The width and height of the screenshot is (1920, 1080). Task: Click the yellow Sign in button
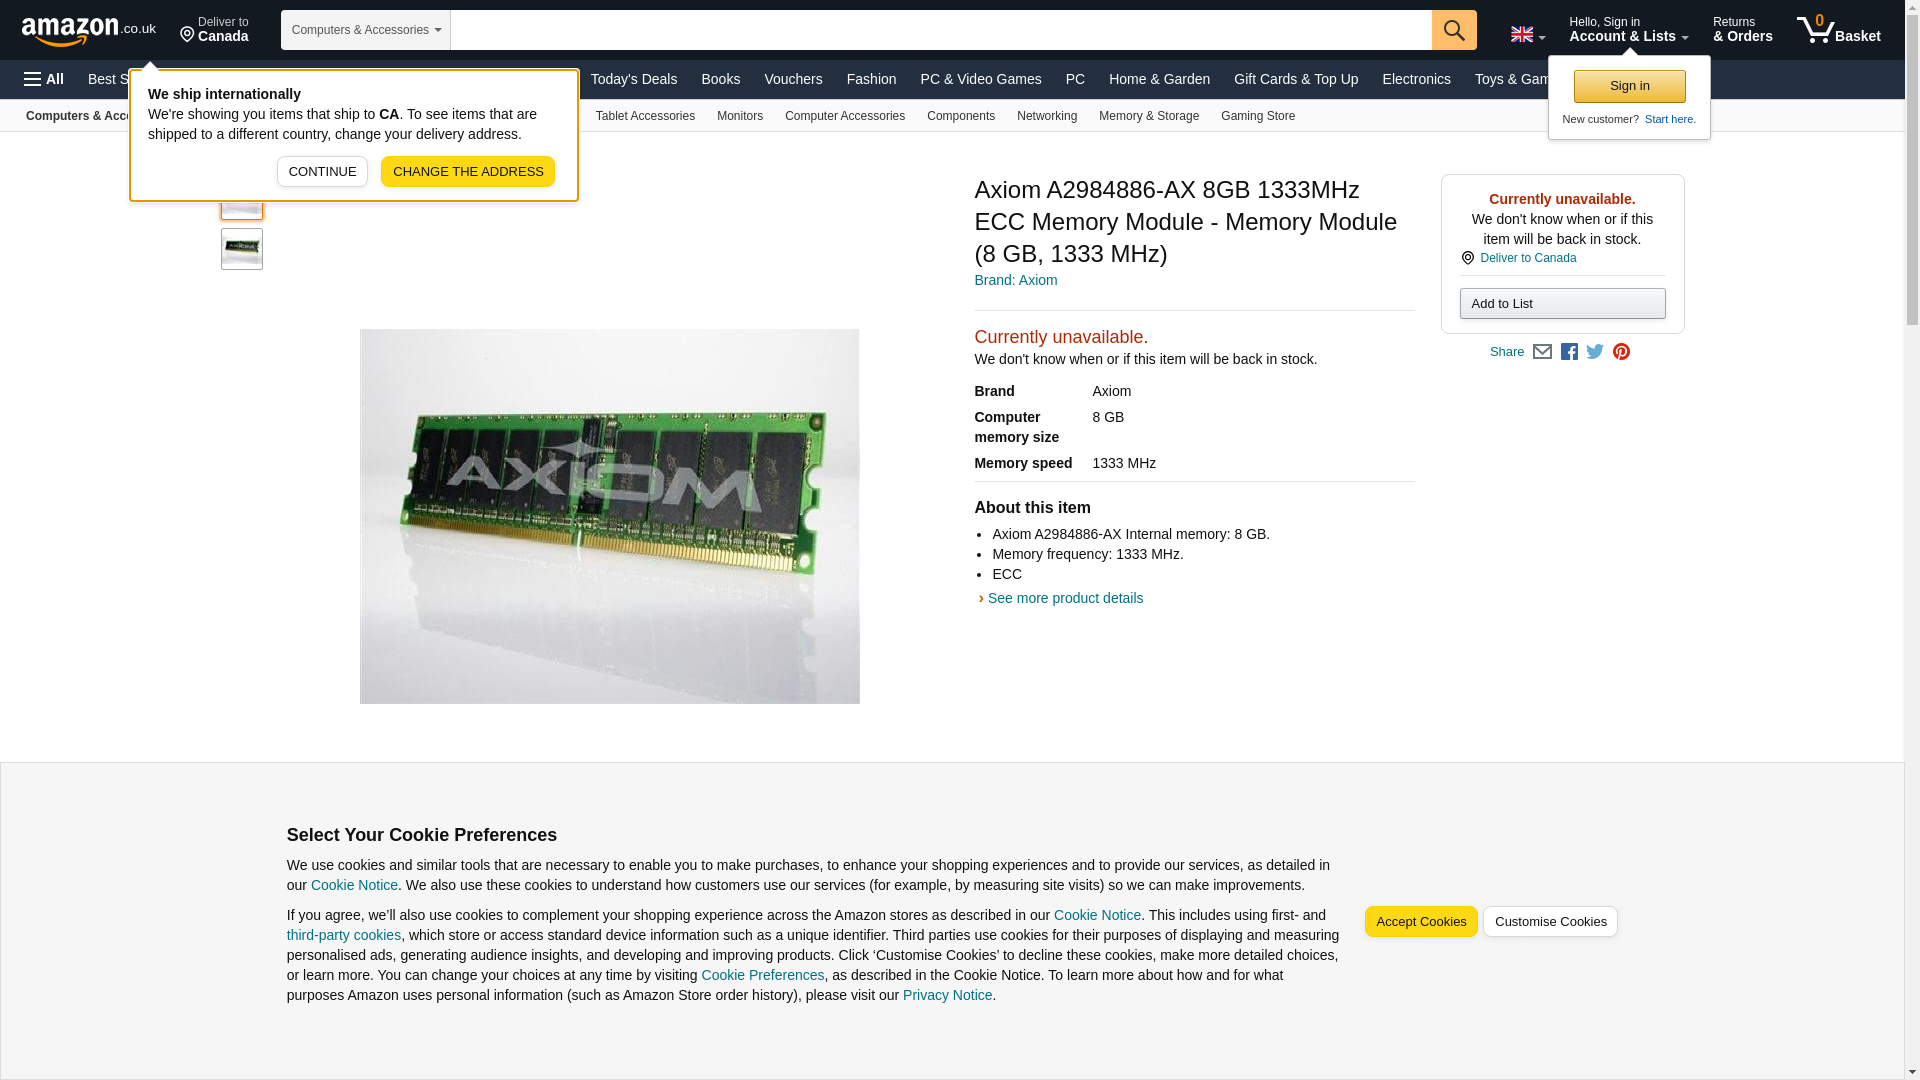(x=1629, y=86)
